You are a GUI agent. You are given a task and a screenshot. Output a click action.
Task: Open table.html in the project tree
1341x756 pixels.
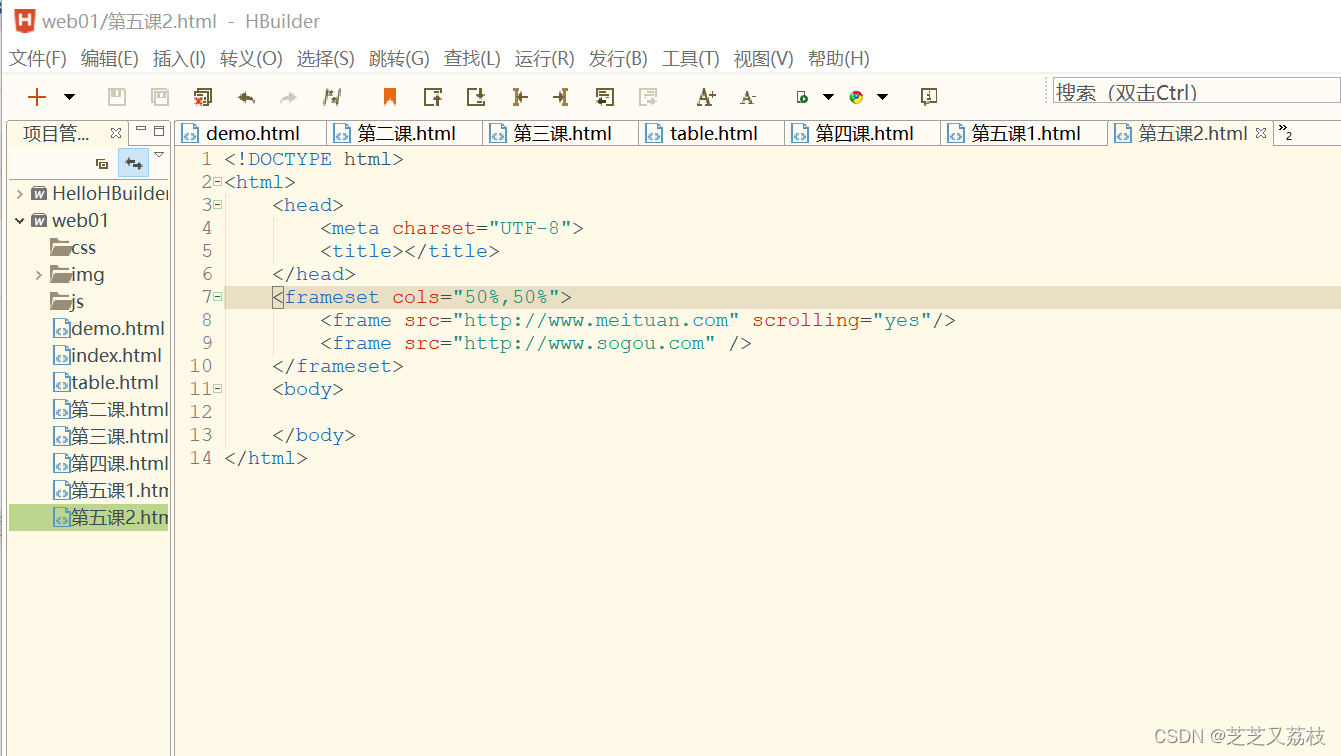point(105,383)
